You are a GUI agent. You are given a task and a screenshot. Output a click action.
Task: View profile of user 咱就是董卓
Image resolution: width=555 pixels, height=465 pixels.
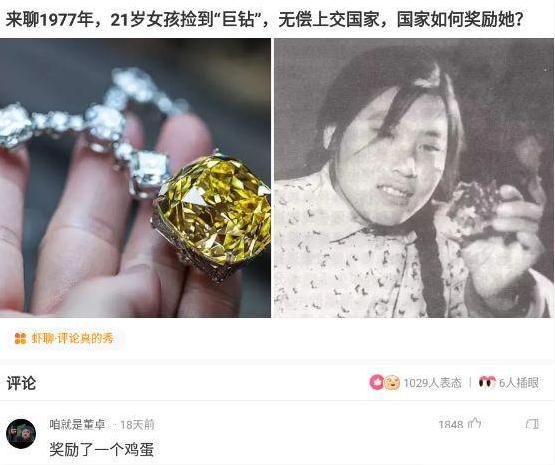pos(77,424)
